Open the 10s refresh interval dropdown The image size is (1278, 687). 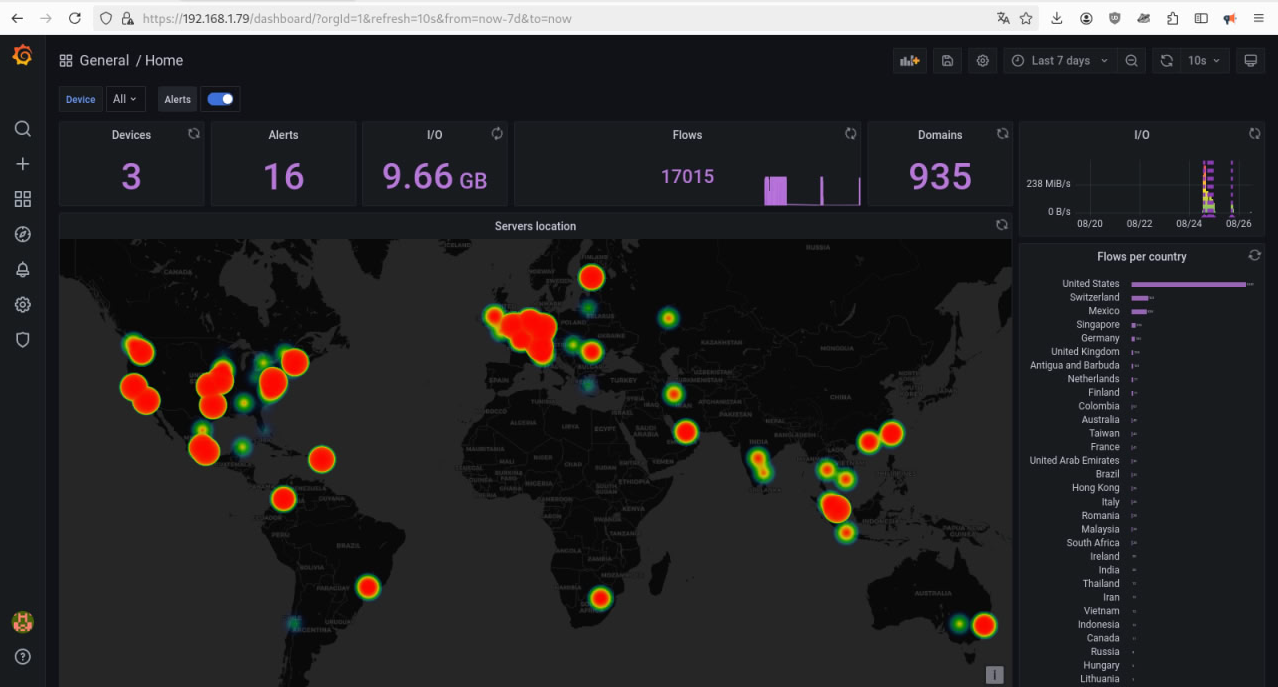(1203, 61)
